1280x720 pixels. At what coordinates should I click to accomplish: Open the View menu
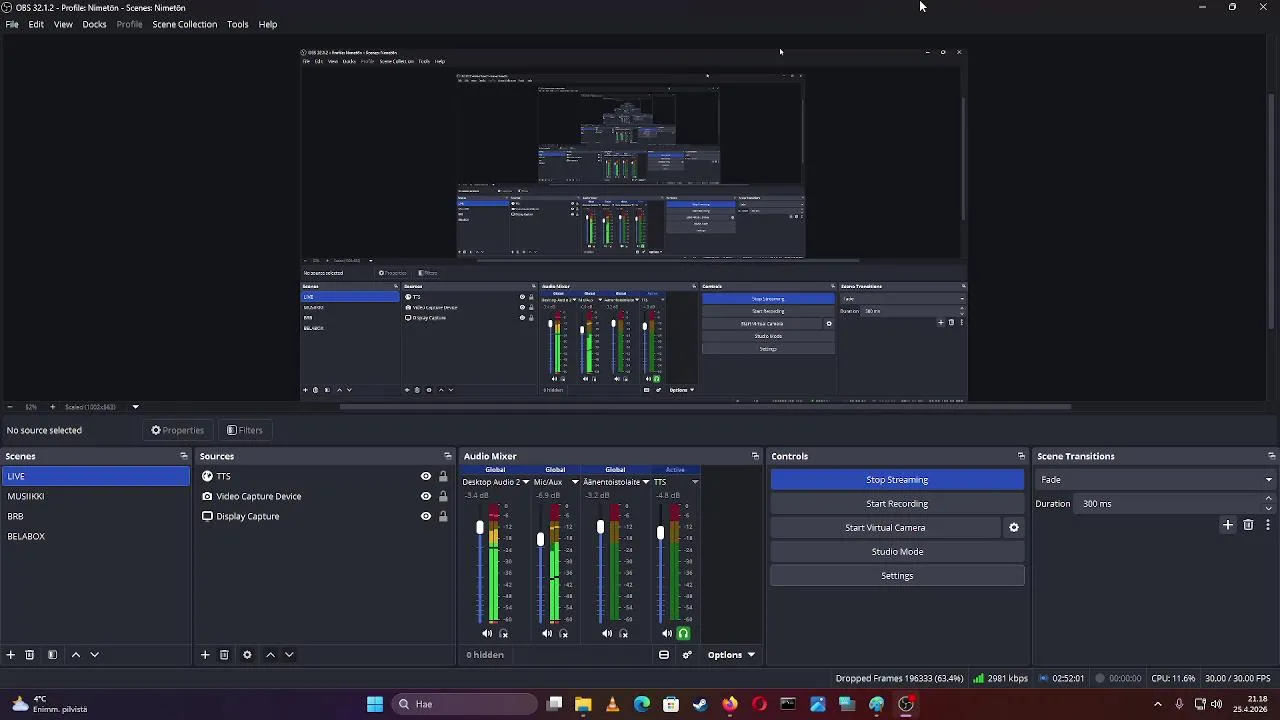(63, 24)
